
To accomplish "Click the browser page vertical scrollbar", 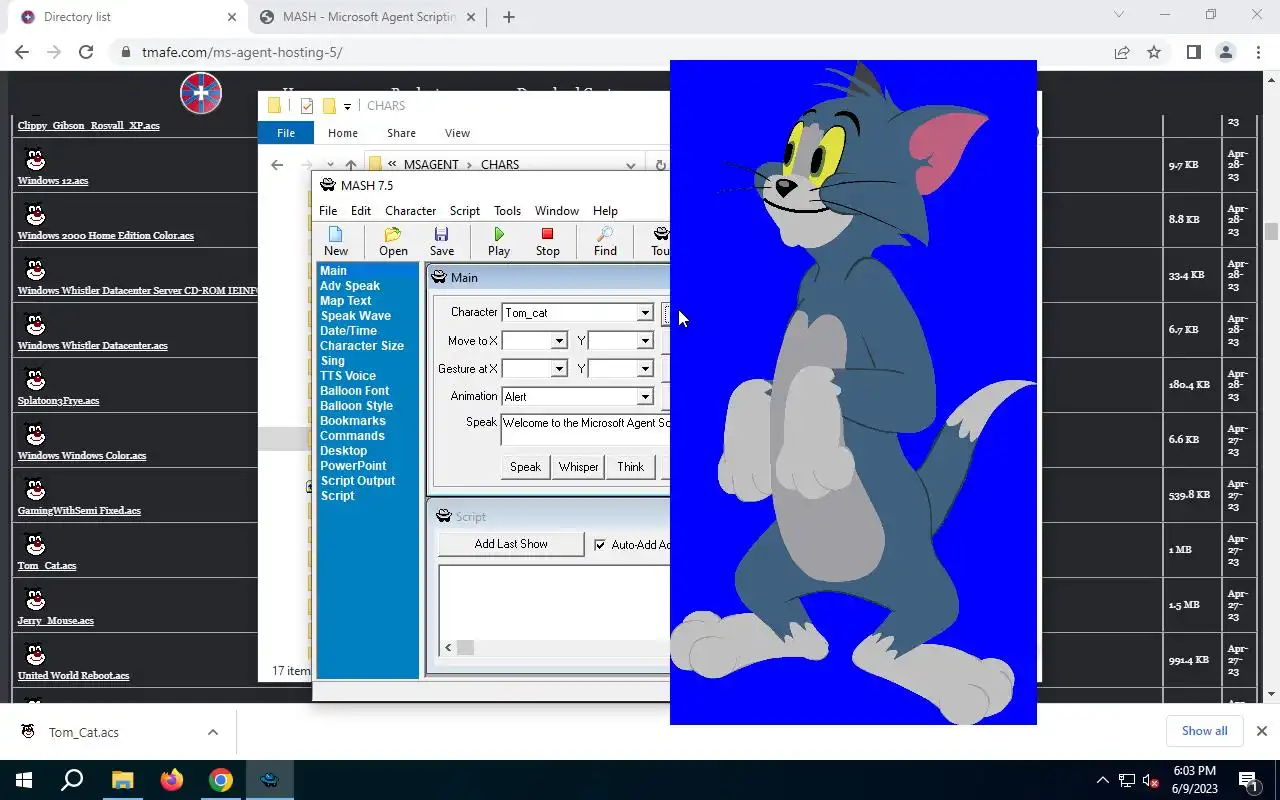I will [x=1271, y=232].
